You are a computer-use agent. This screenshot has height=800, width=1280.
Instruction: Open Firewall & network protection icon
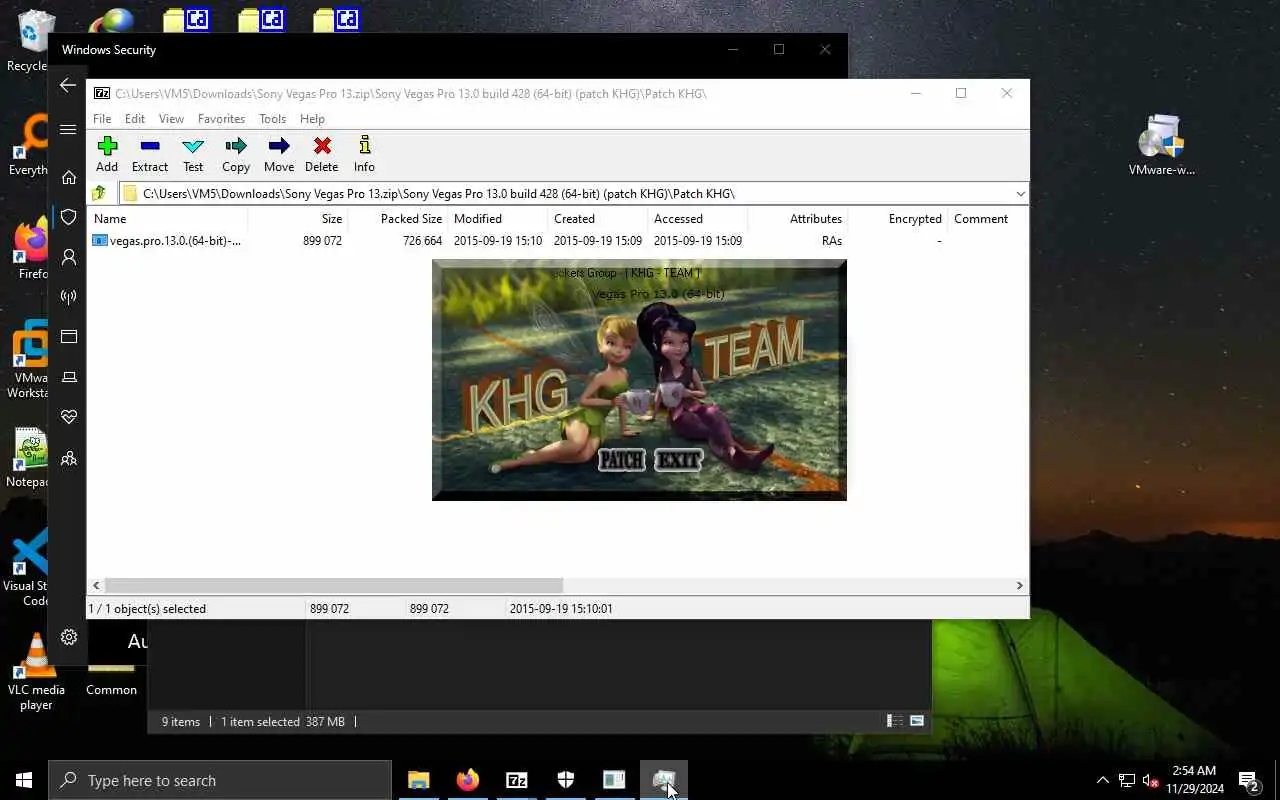(68, 297)
